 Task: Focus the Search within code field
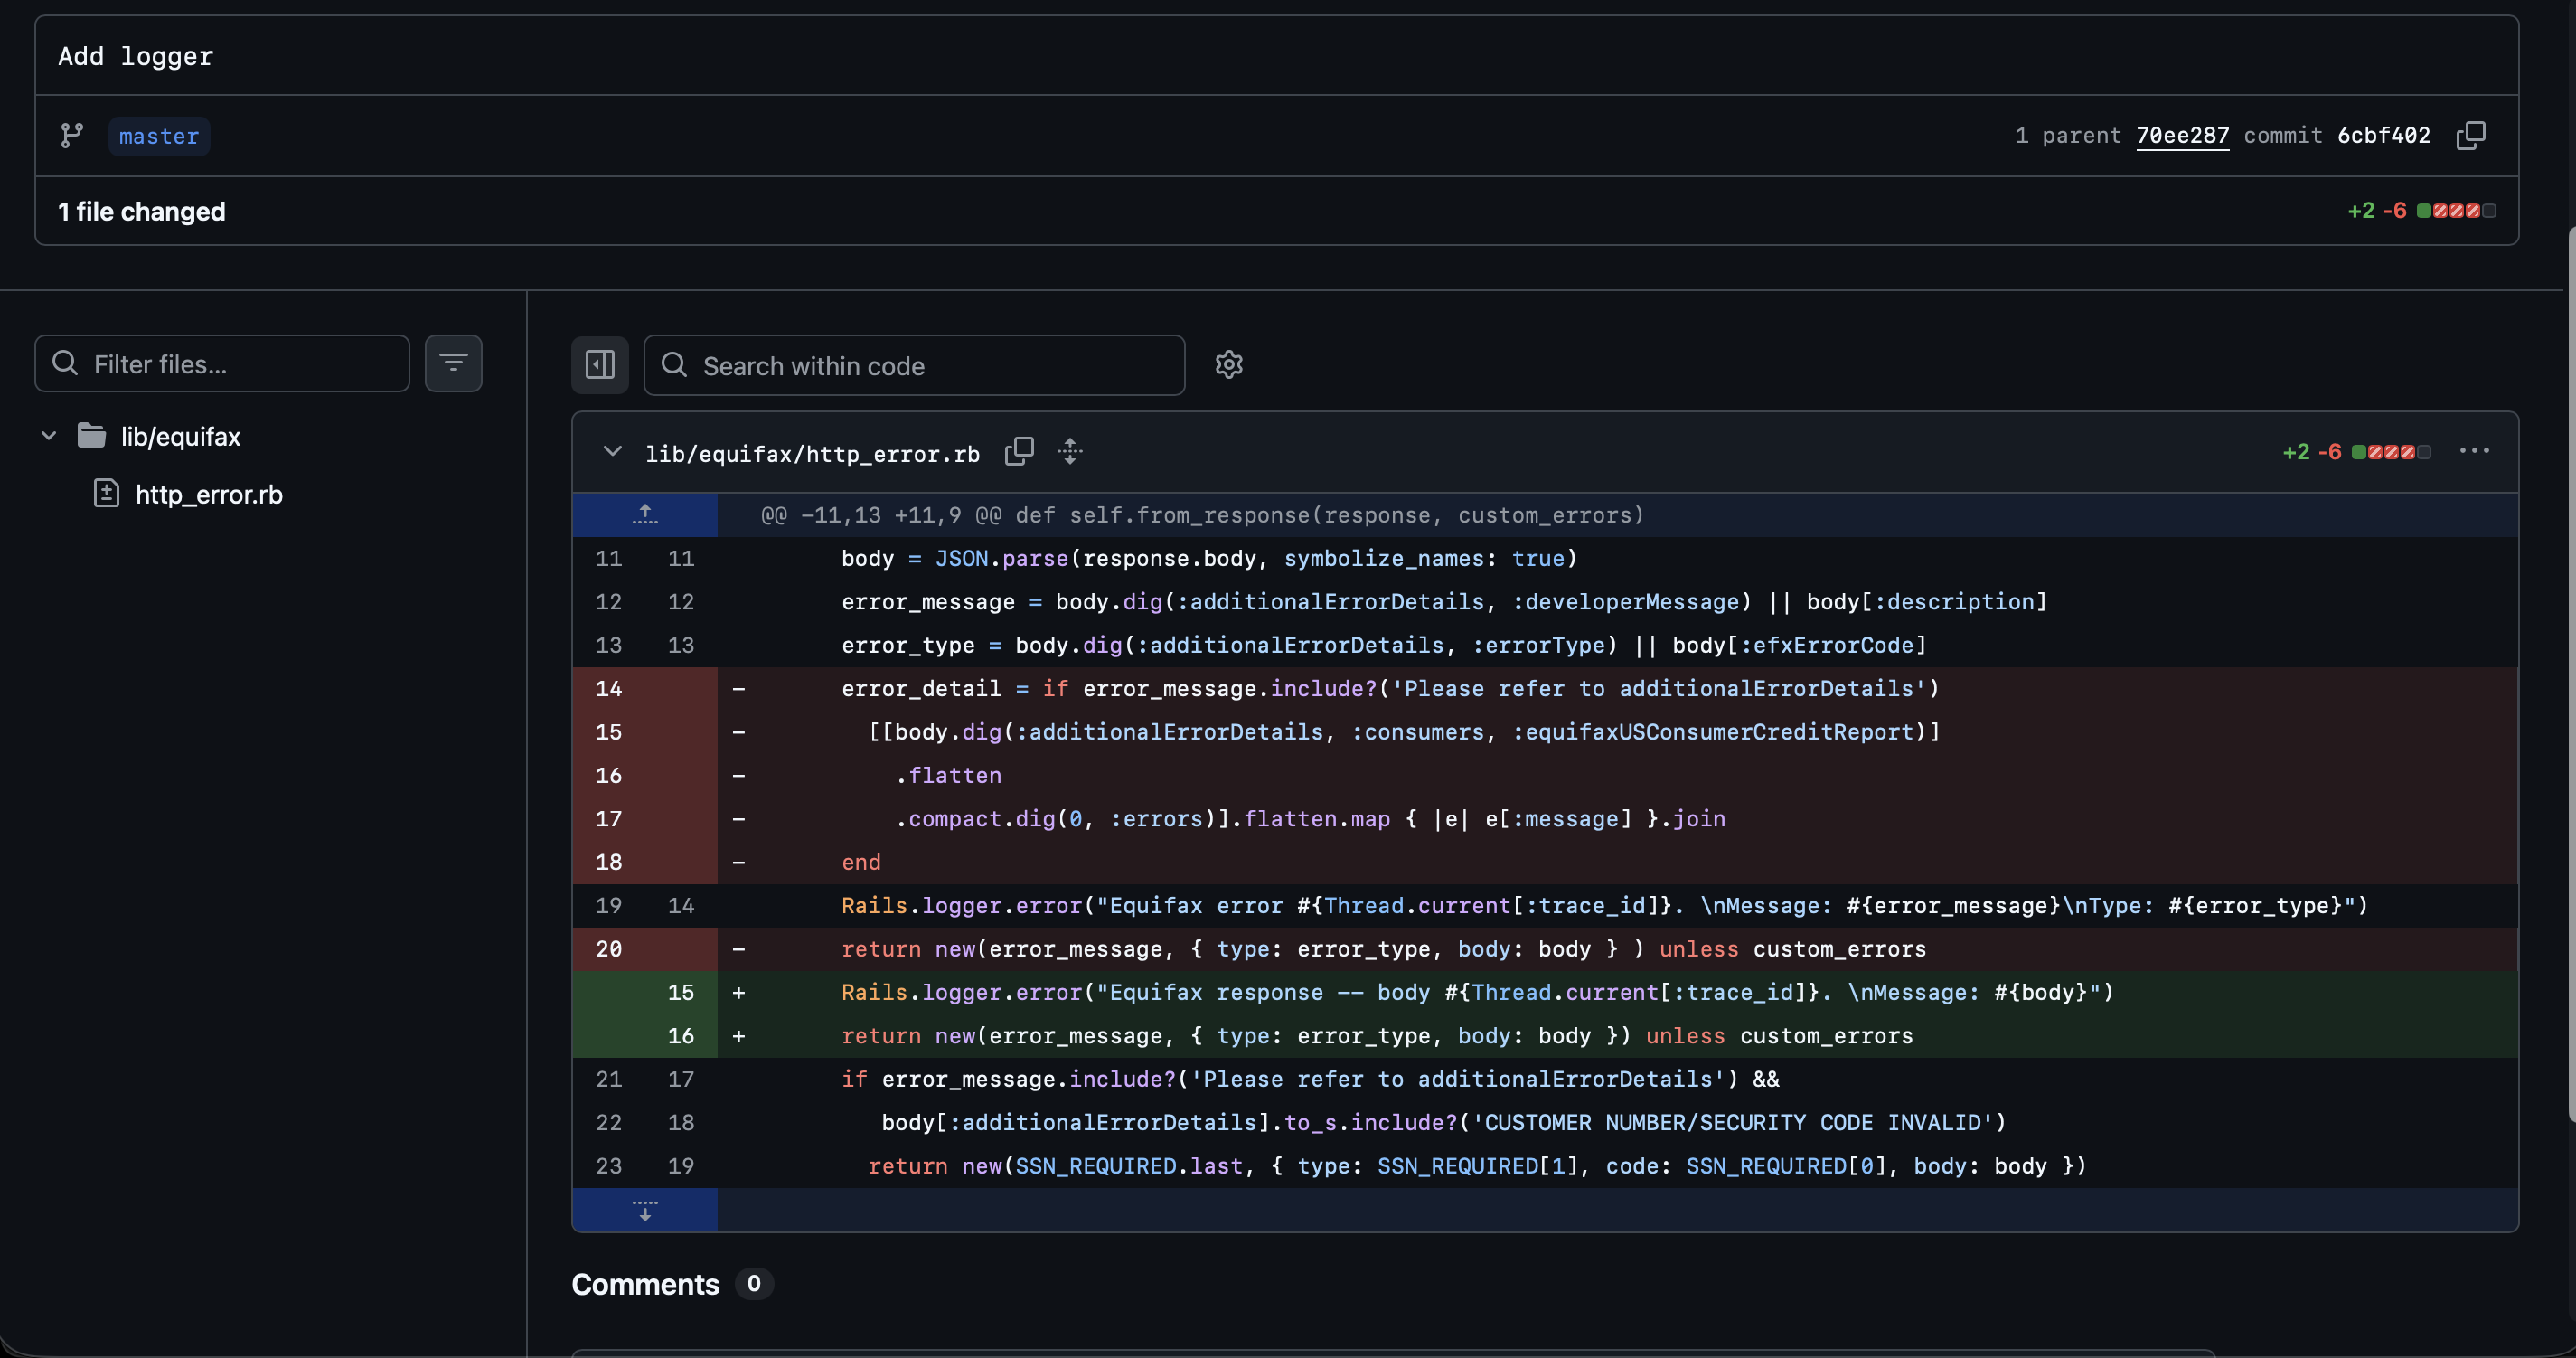point(914,365)
